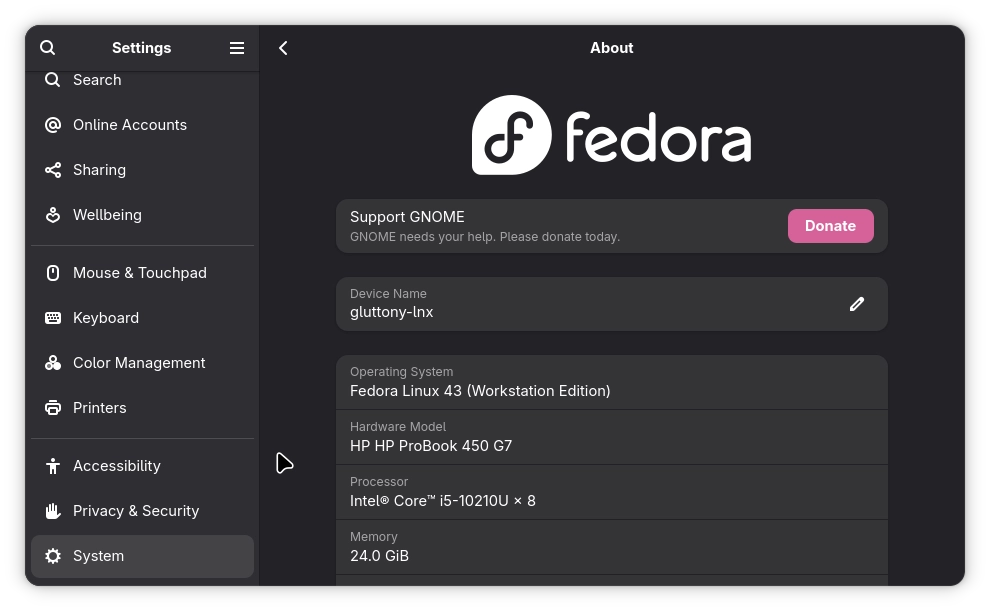This screenshot has width=990, height=611.
Task: Click the Wellbeing icon in sidebar
Action: click(x=53, y=215)
